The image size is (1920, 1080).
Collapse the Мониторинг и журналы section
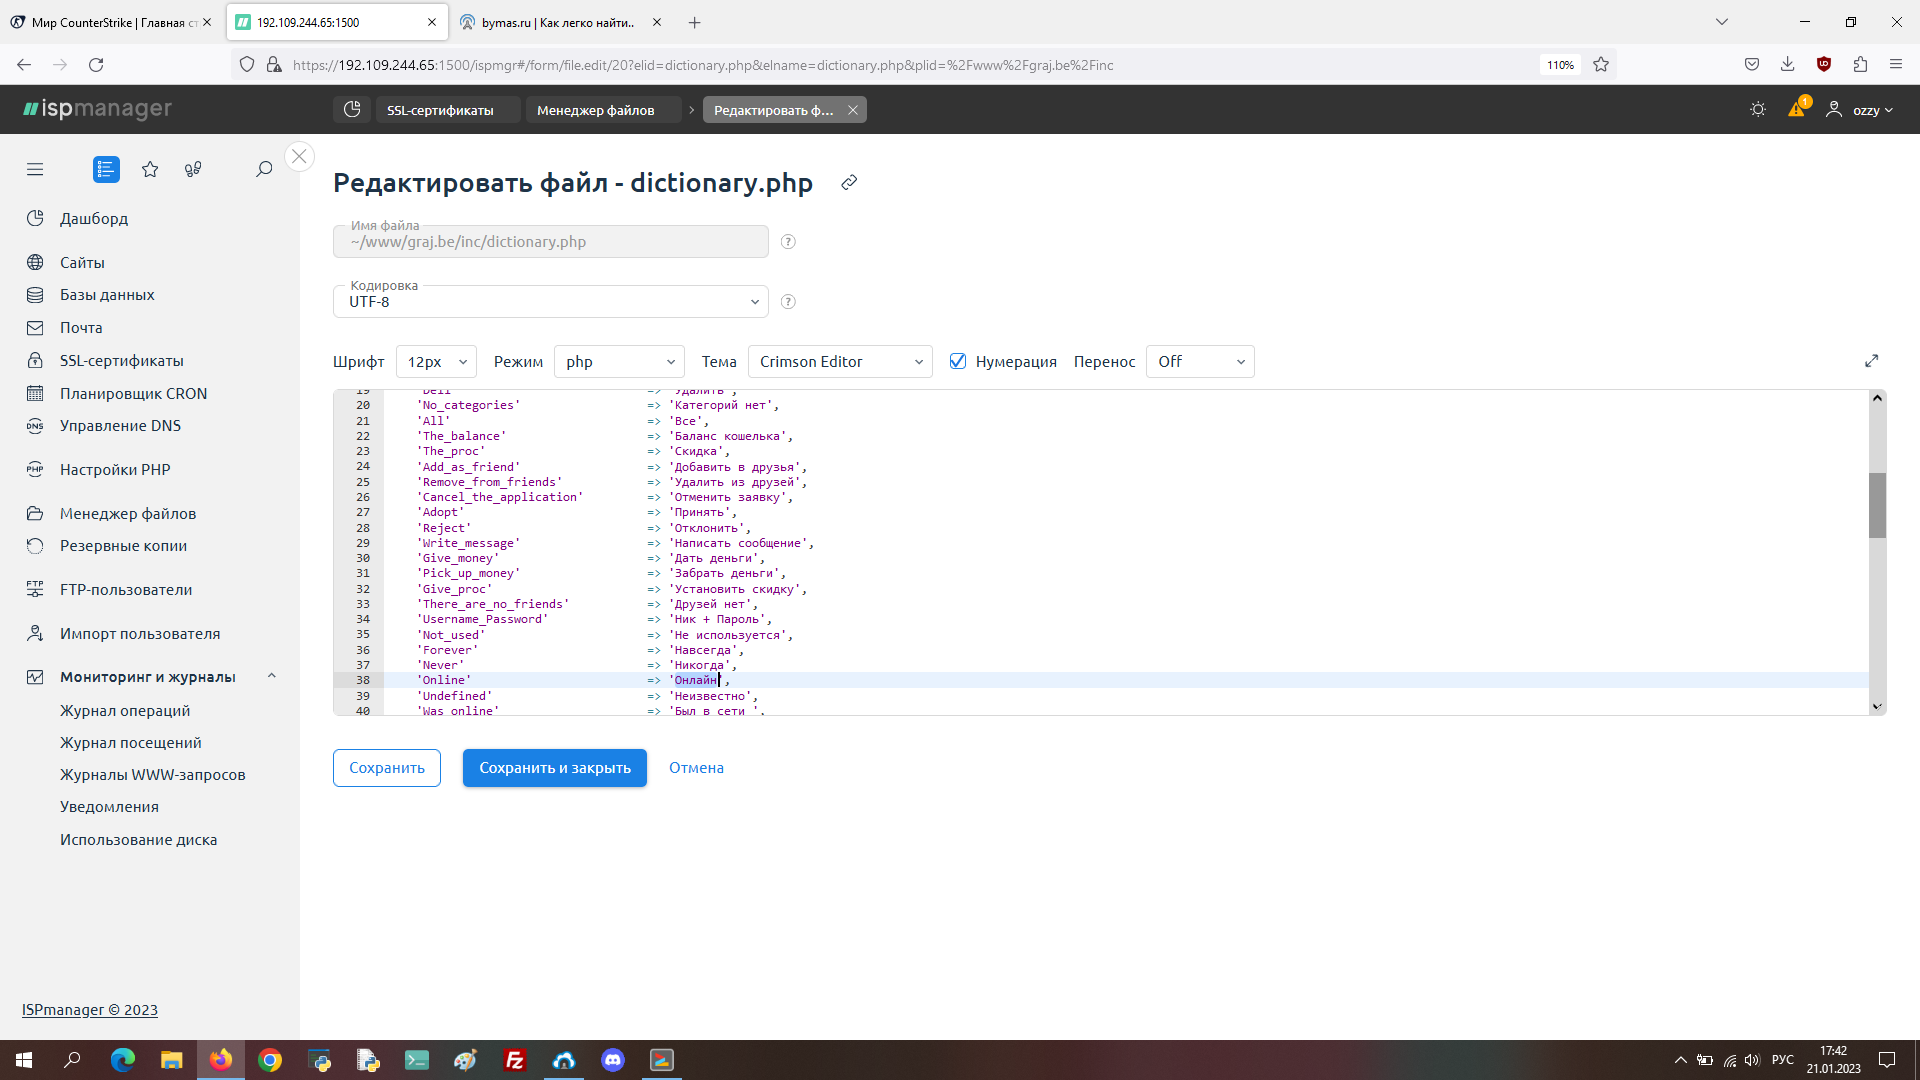271,677
